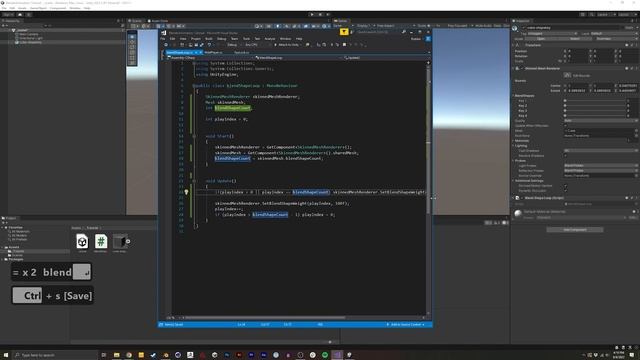Select the scene asset thumbnail in Project panel
This screenshot has width=640, height=360.
[x=82, y=241]
